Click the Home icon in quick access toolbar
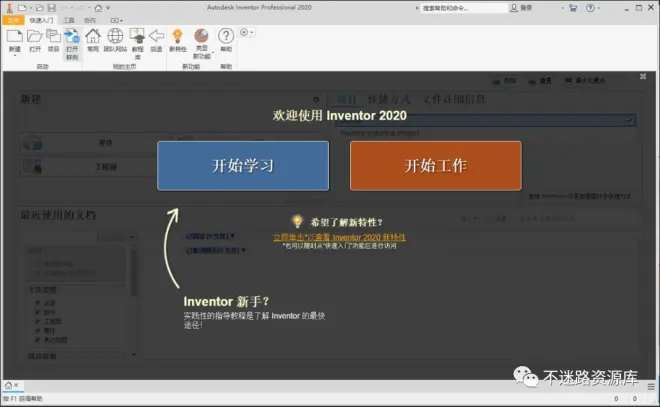This screenshot has height=407, width=660. coord(98,8)
